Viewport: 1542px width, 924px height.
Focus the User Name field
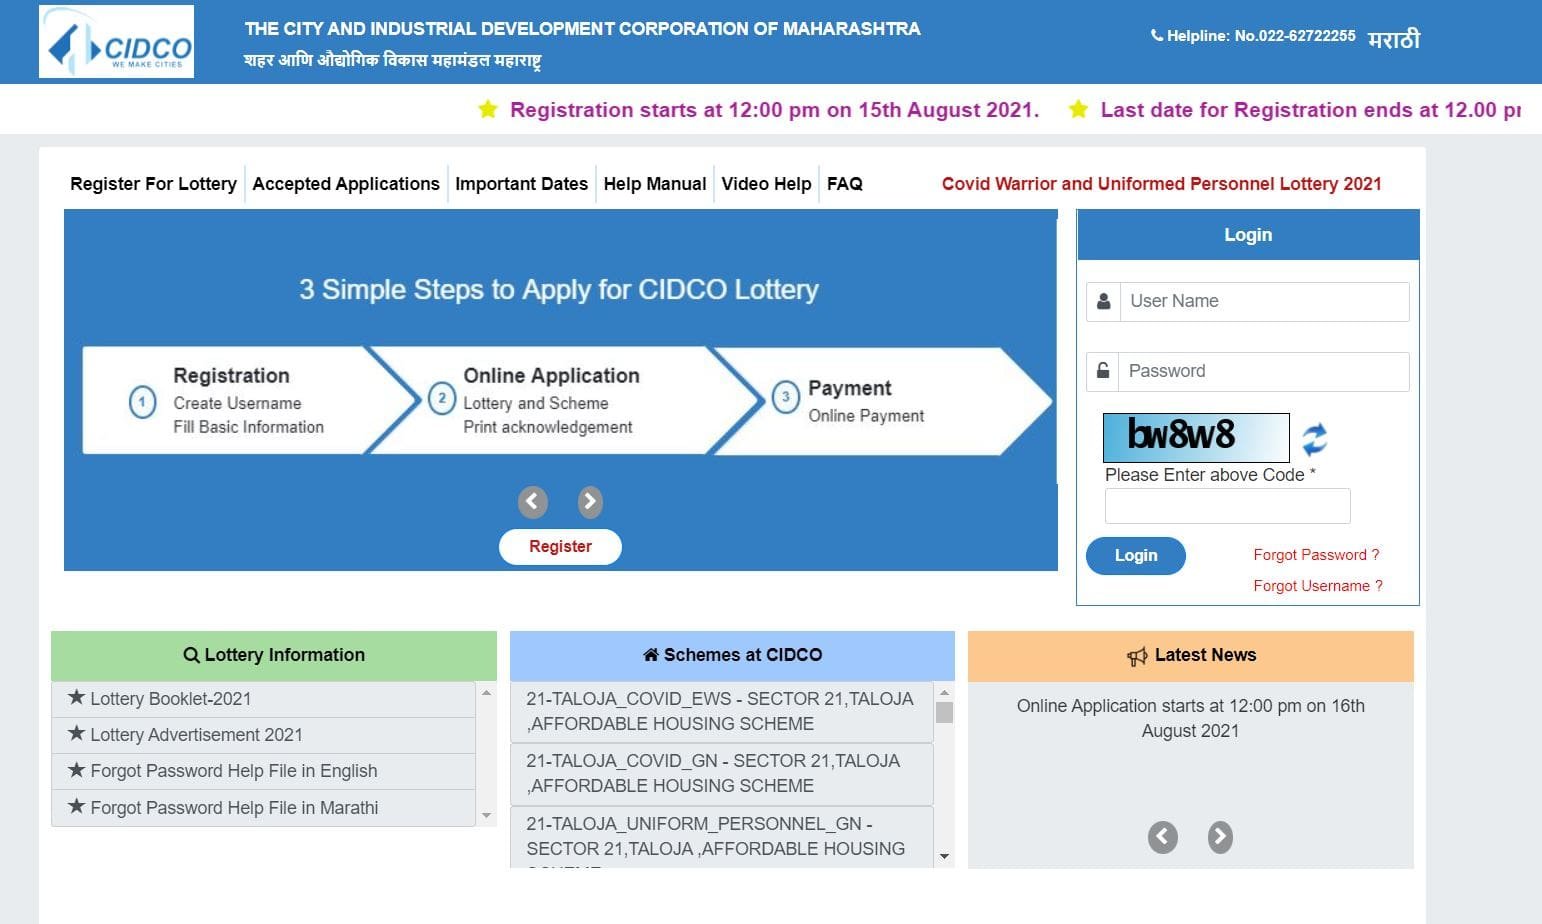coord(1264,301)
